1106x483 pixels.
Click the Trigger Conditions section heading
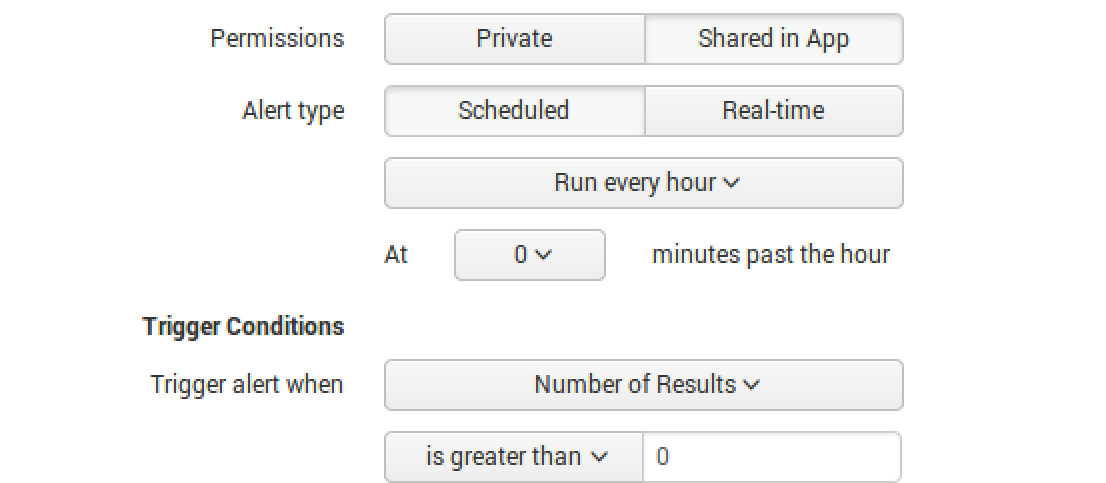243,327
